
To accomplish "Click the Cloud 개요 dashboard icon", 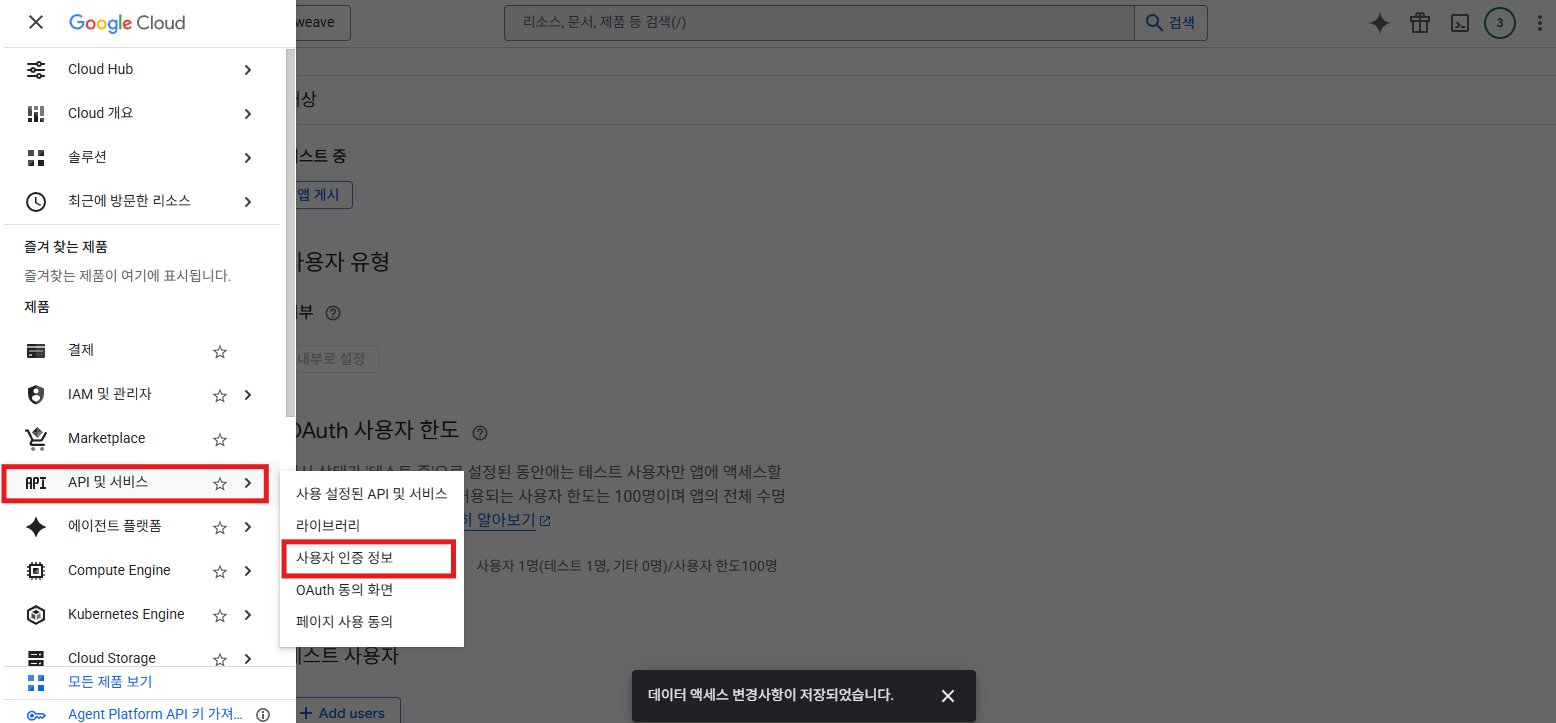I will click(36, 114).
